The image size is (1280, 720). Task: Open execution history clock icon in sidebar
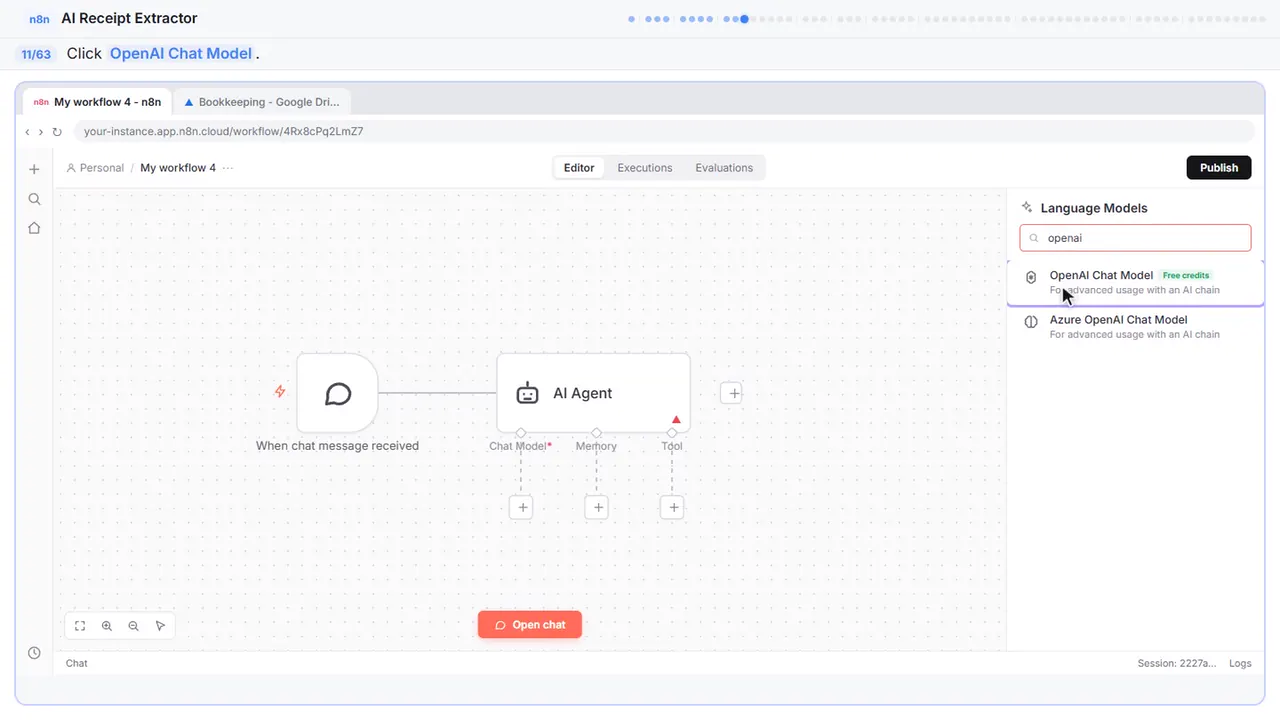click(x=34, y=653)
